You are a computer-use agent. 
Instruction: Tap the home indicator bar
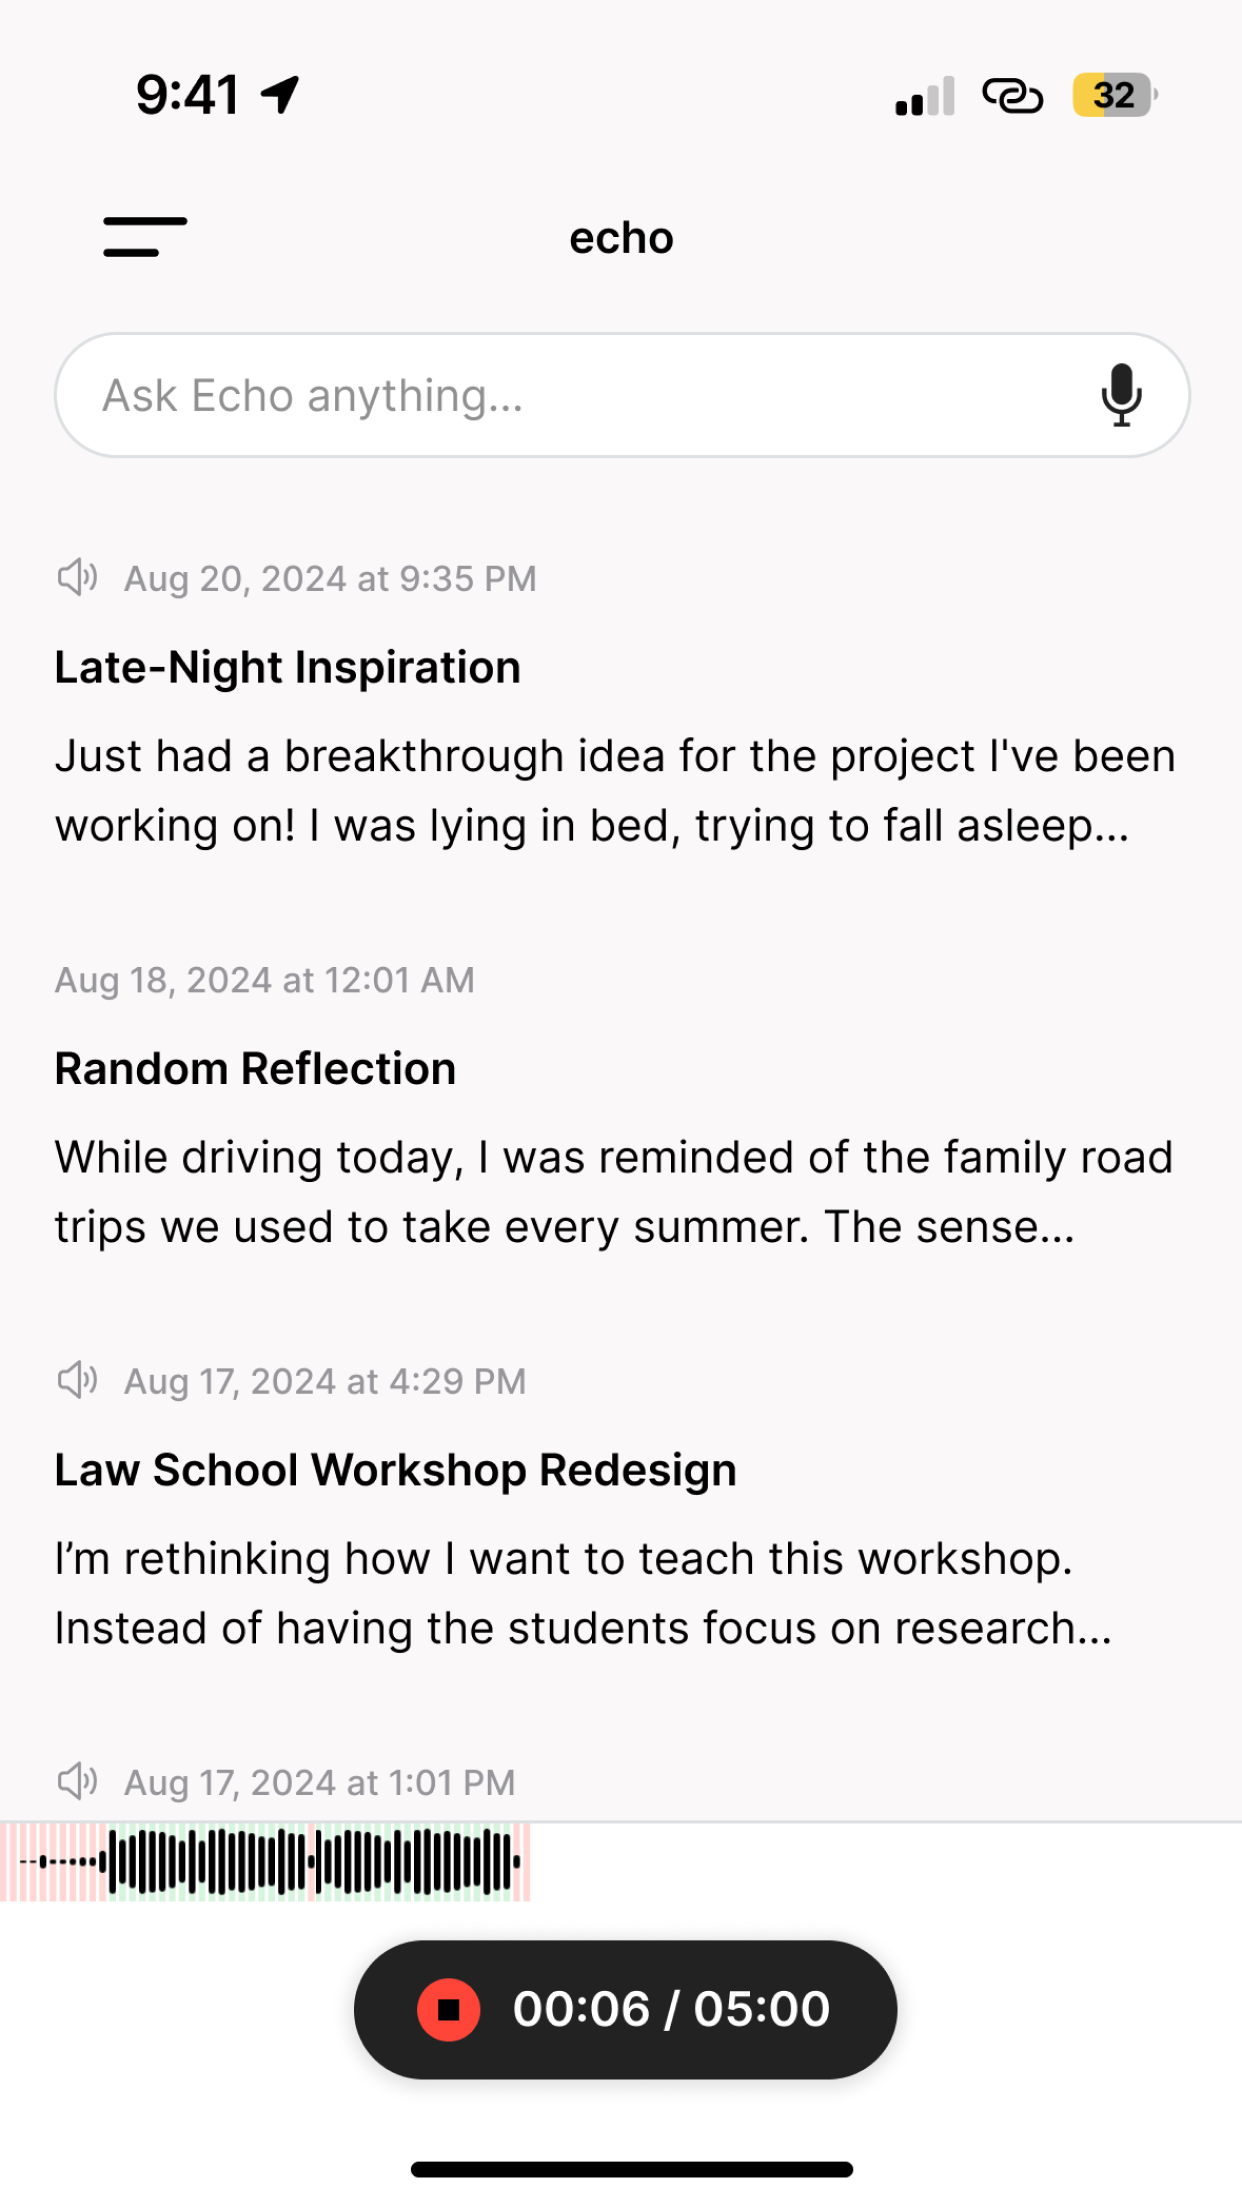631,2169
